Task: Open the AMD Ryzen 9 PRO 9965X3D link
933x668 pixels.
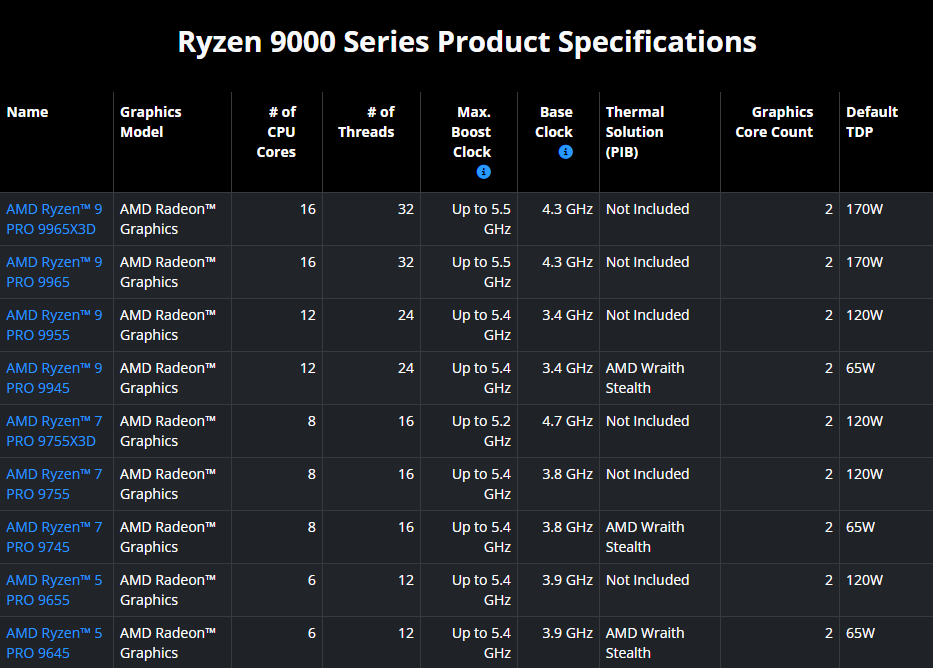Action: tap(54, 219)
